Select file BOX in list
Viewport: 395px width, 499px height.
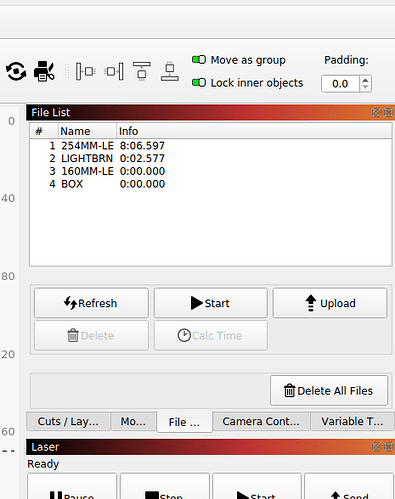coord(210,184)
